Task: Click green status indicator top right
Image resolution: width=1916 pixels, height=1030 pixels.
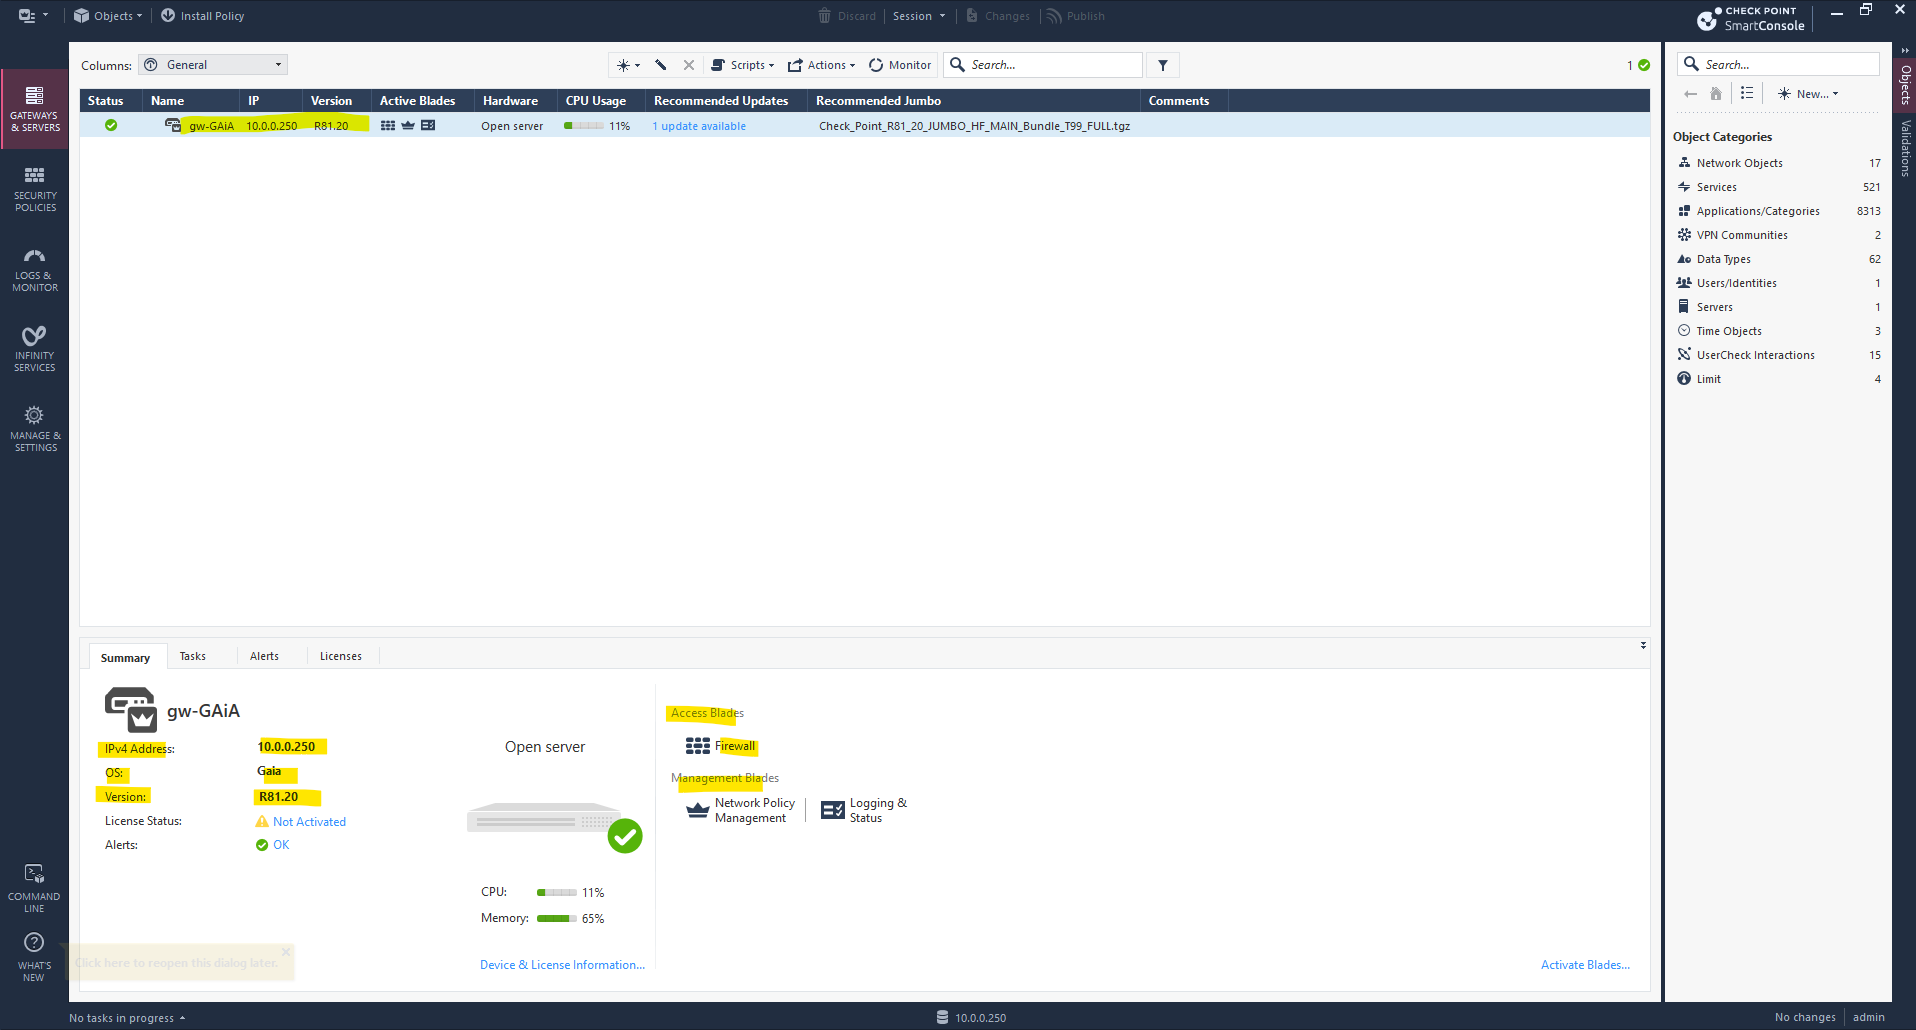Action: [1644, 65]
